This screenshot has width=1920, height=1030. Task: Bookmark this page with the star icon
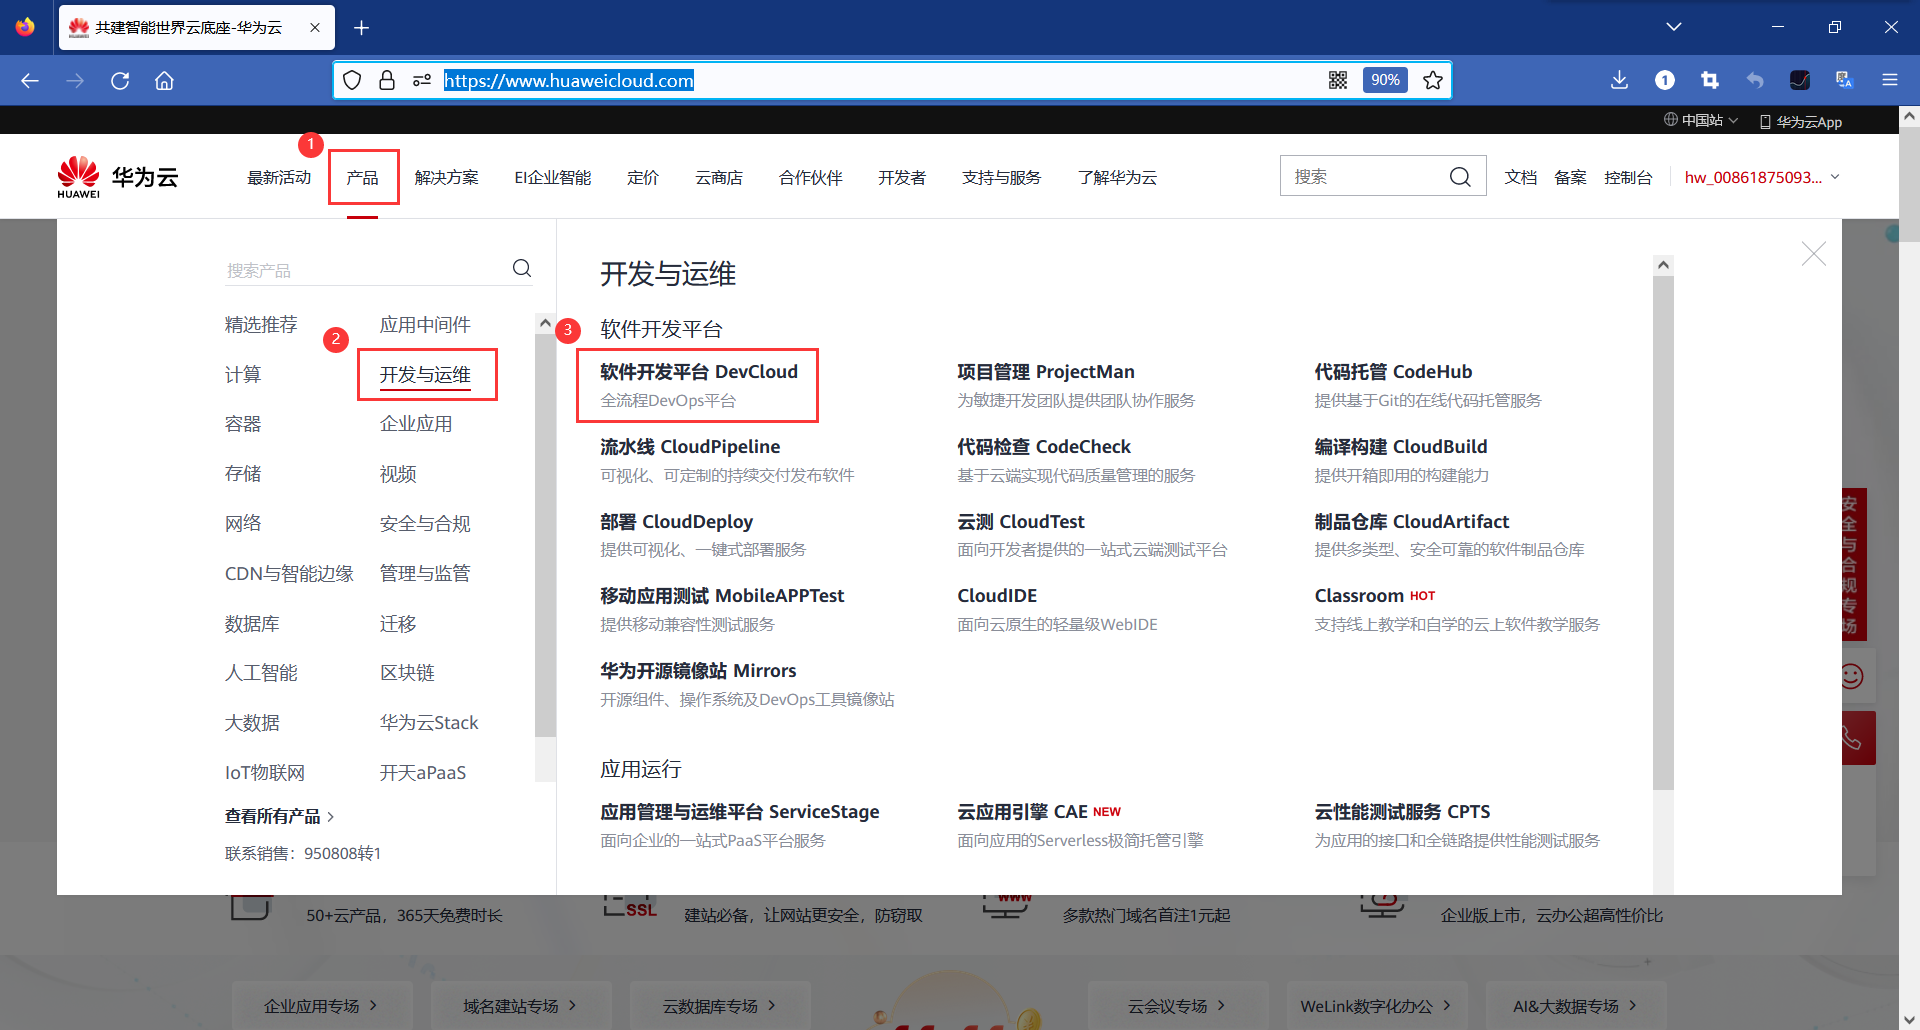click(1432, 80)
